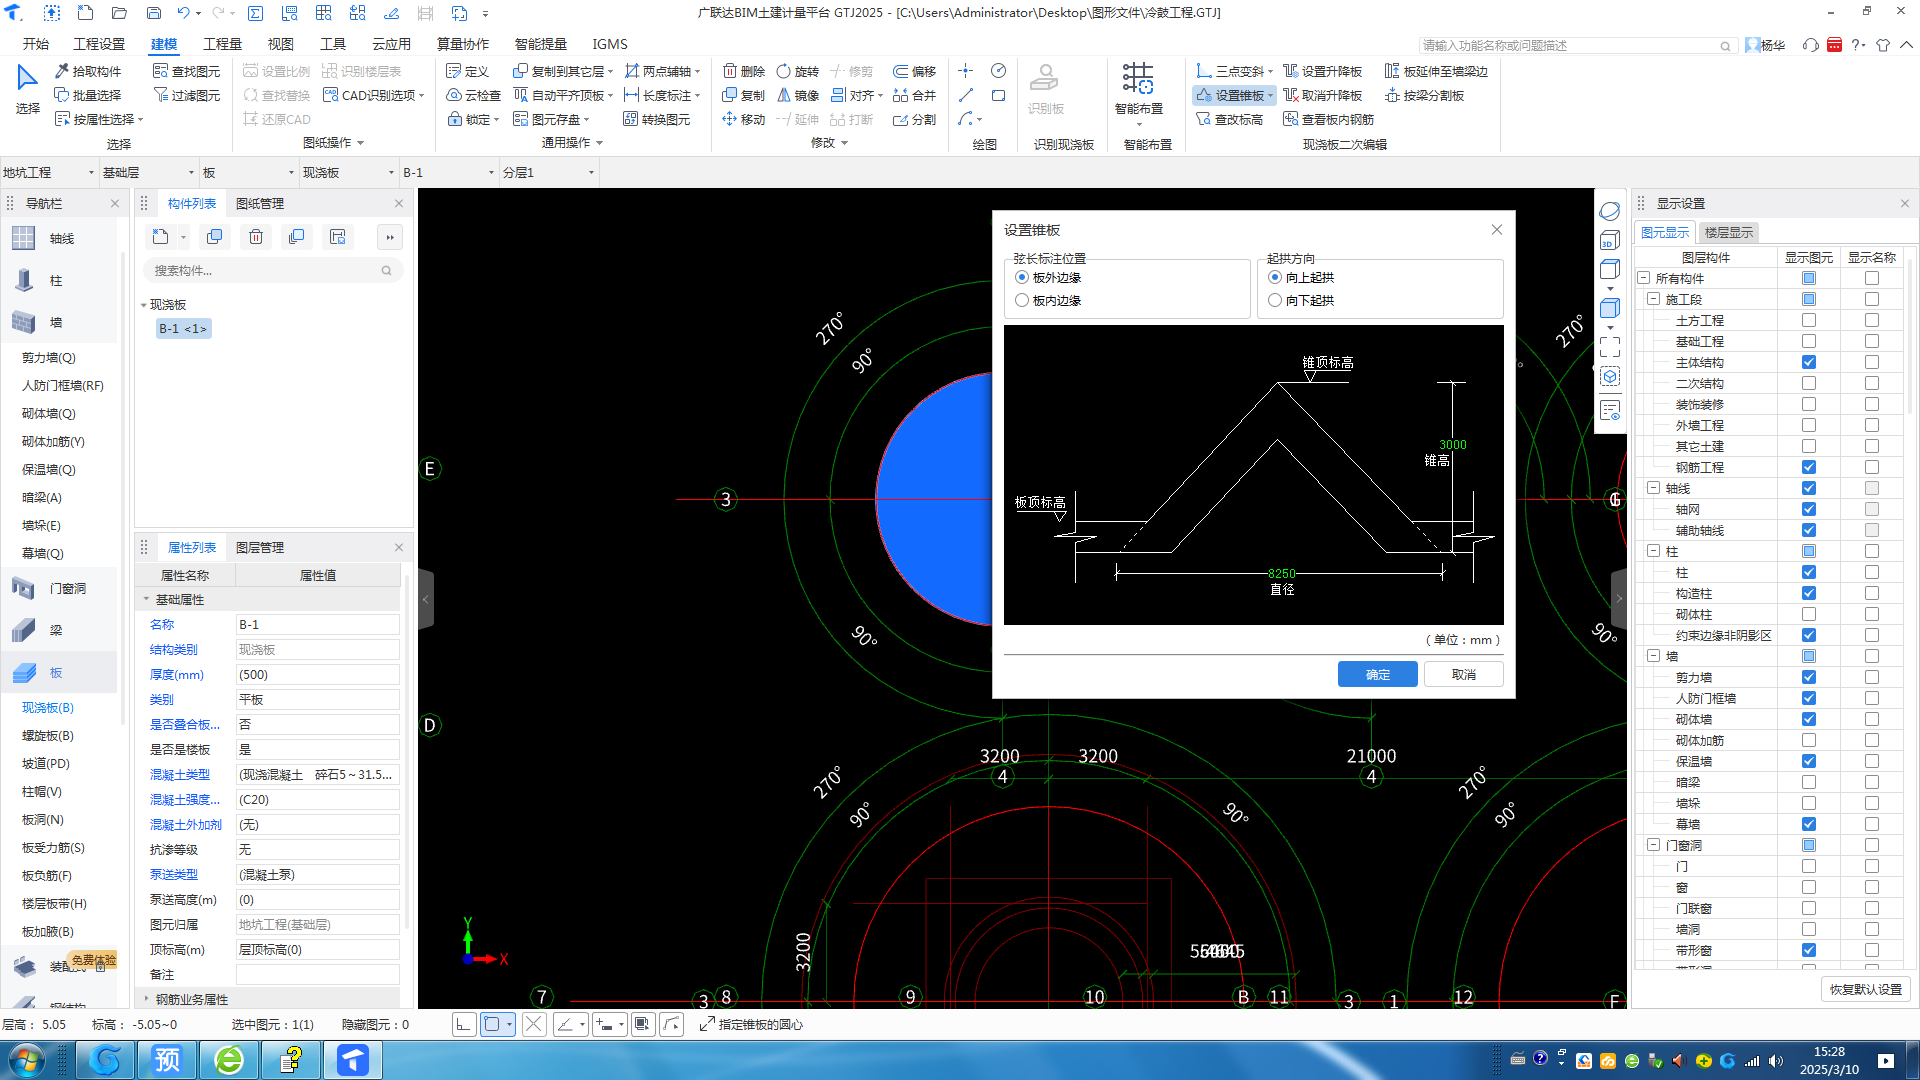The height and width of the screenshot is (1080, 1920).
Task: Toggle 主体结构 display checkbox
Action: (x=1808, y=362)
